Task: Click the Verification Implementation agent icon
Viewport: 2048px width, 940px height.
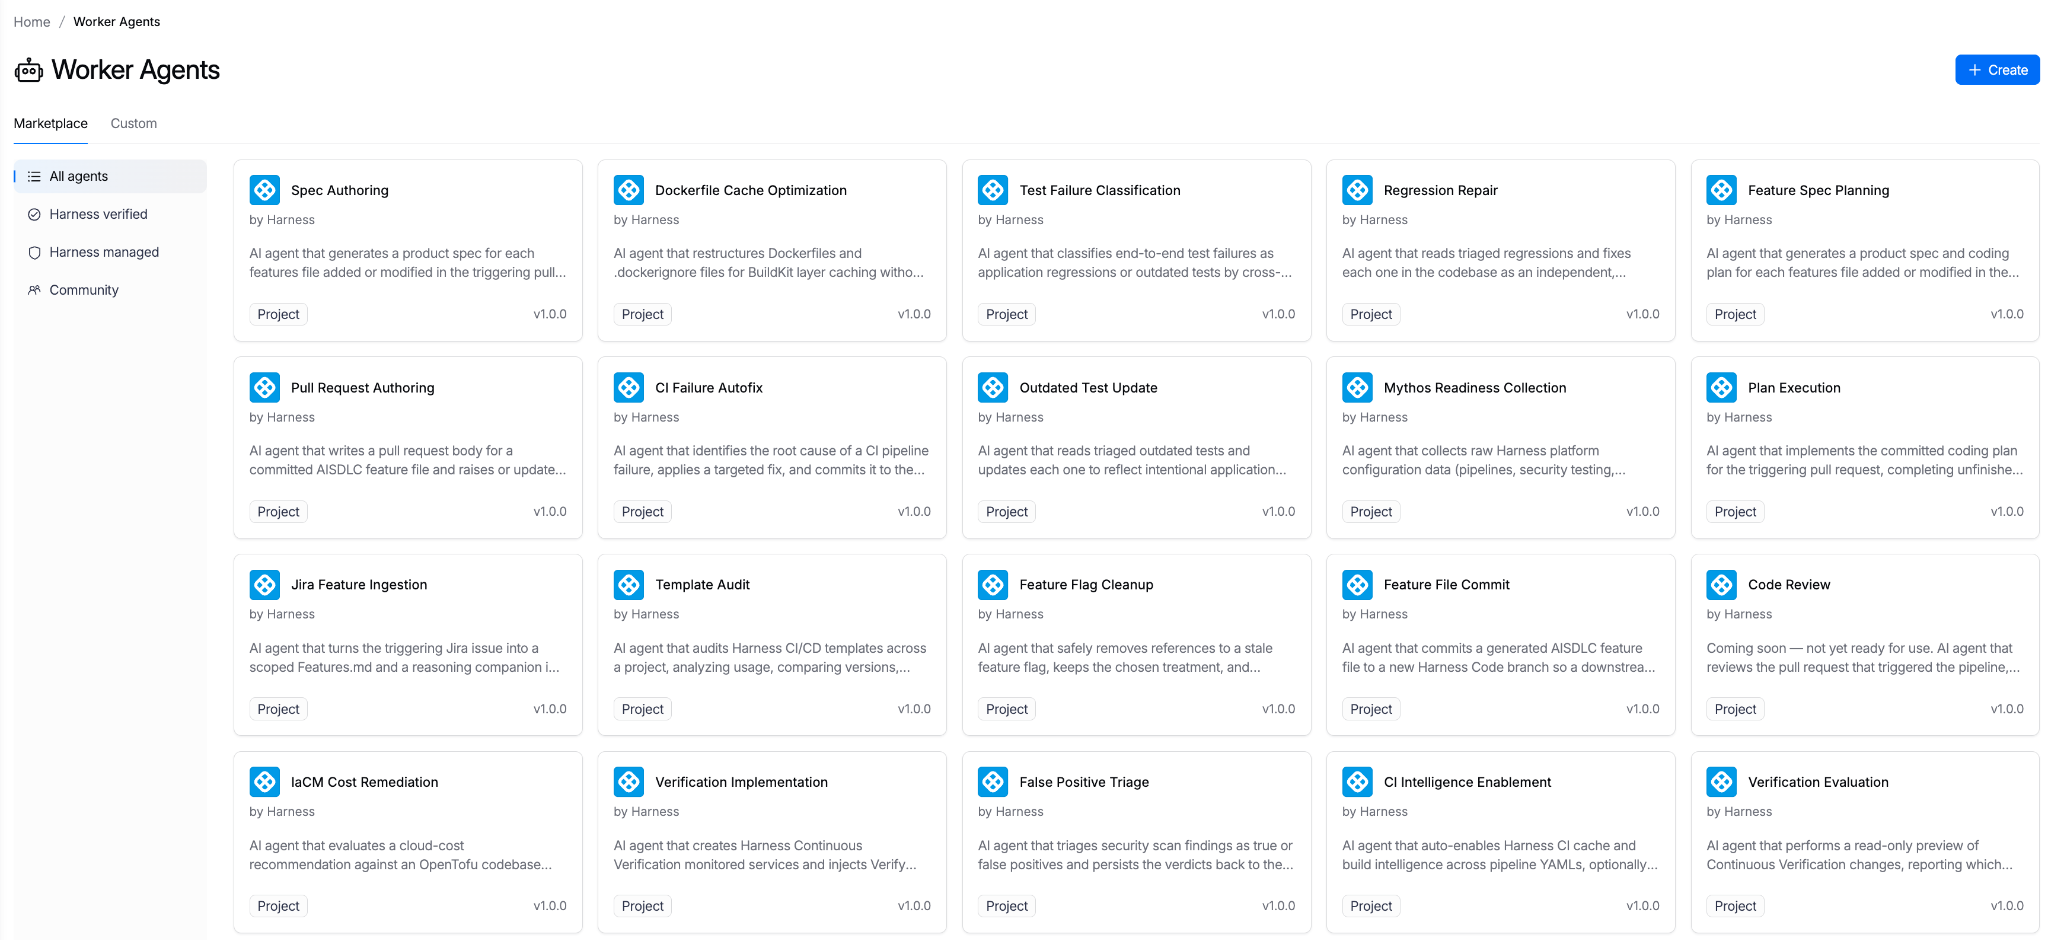Action: click(629, 782)
